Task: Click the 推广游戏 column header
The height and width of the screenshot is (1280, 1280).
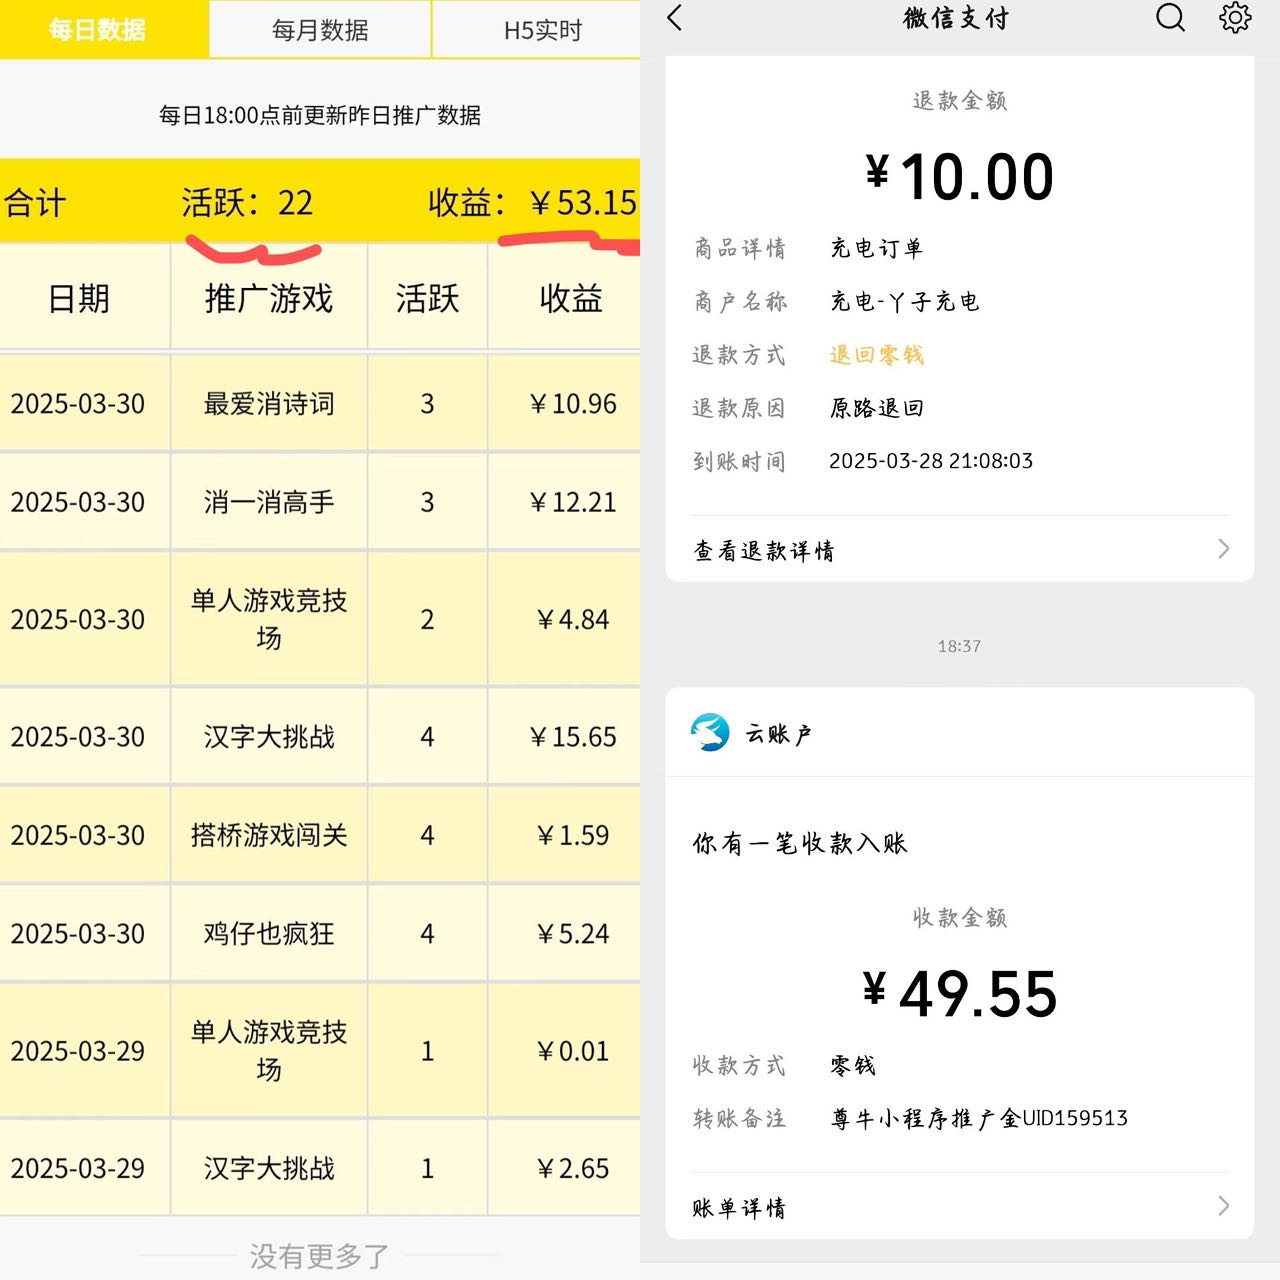Action: pos(269,298)
